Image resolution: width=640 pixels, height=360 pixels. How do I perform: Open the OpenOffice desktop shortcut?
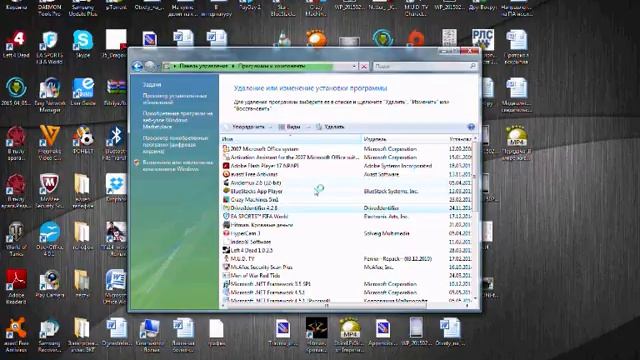49,239
